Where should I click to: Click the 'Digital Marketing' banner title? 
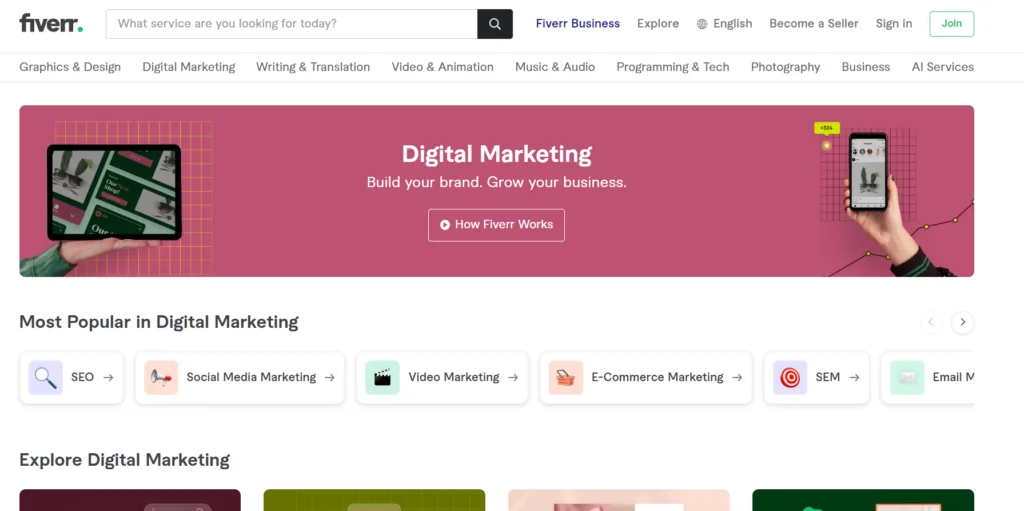coord(496,154)
